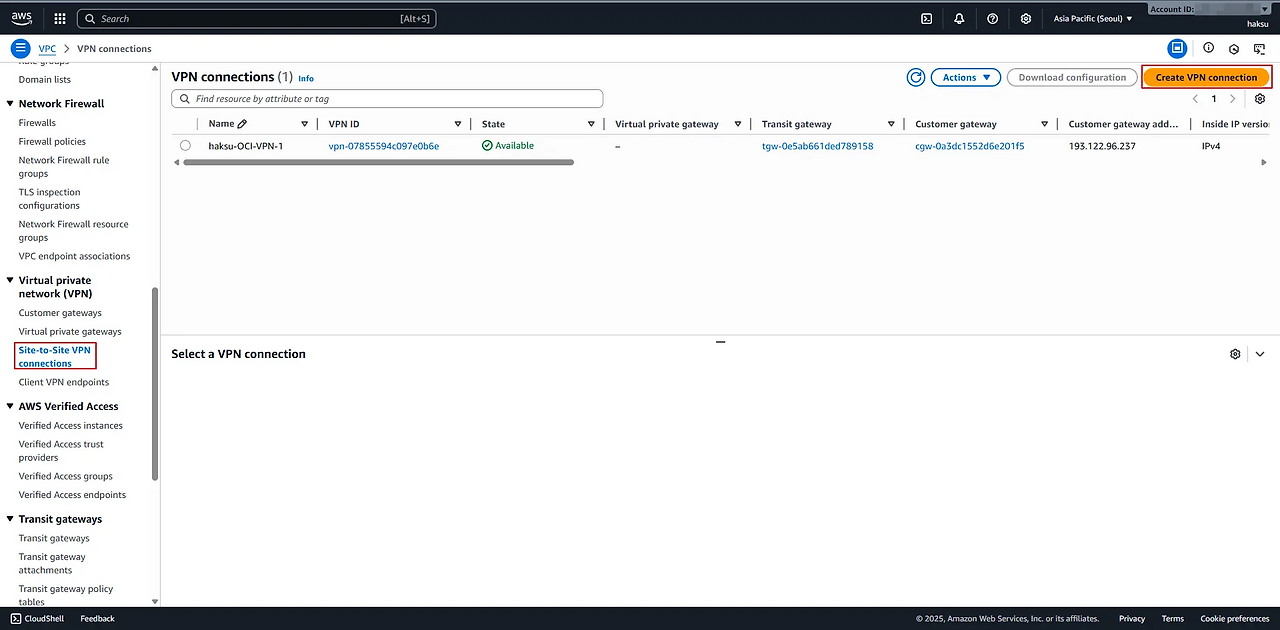Image resolution: width=1280 pixels, height=630 pixels.
Task: Edit the Name column pencil icon
Action: (242, 124)
